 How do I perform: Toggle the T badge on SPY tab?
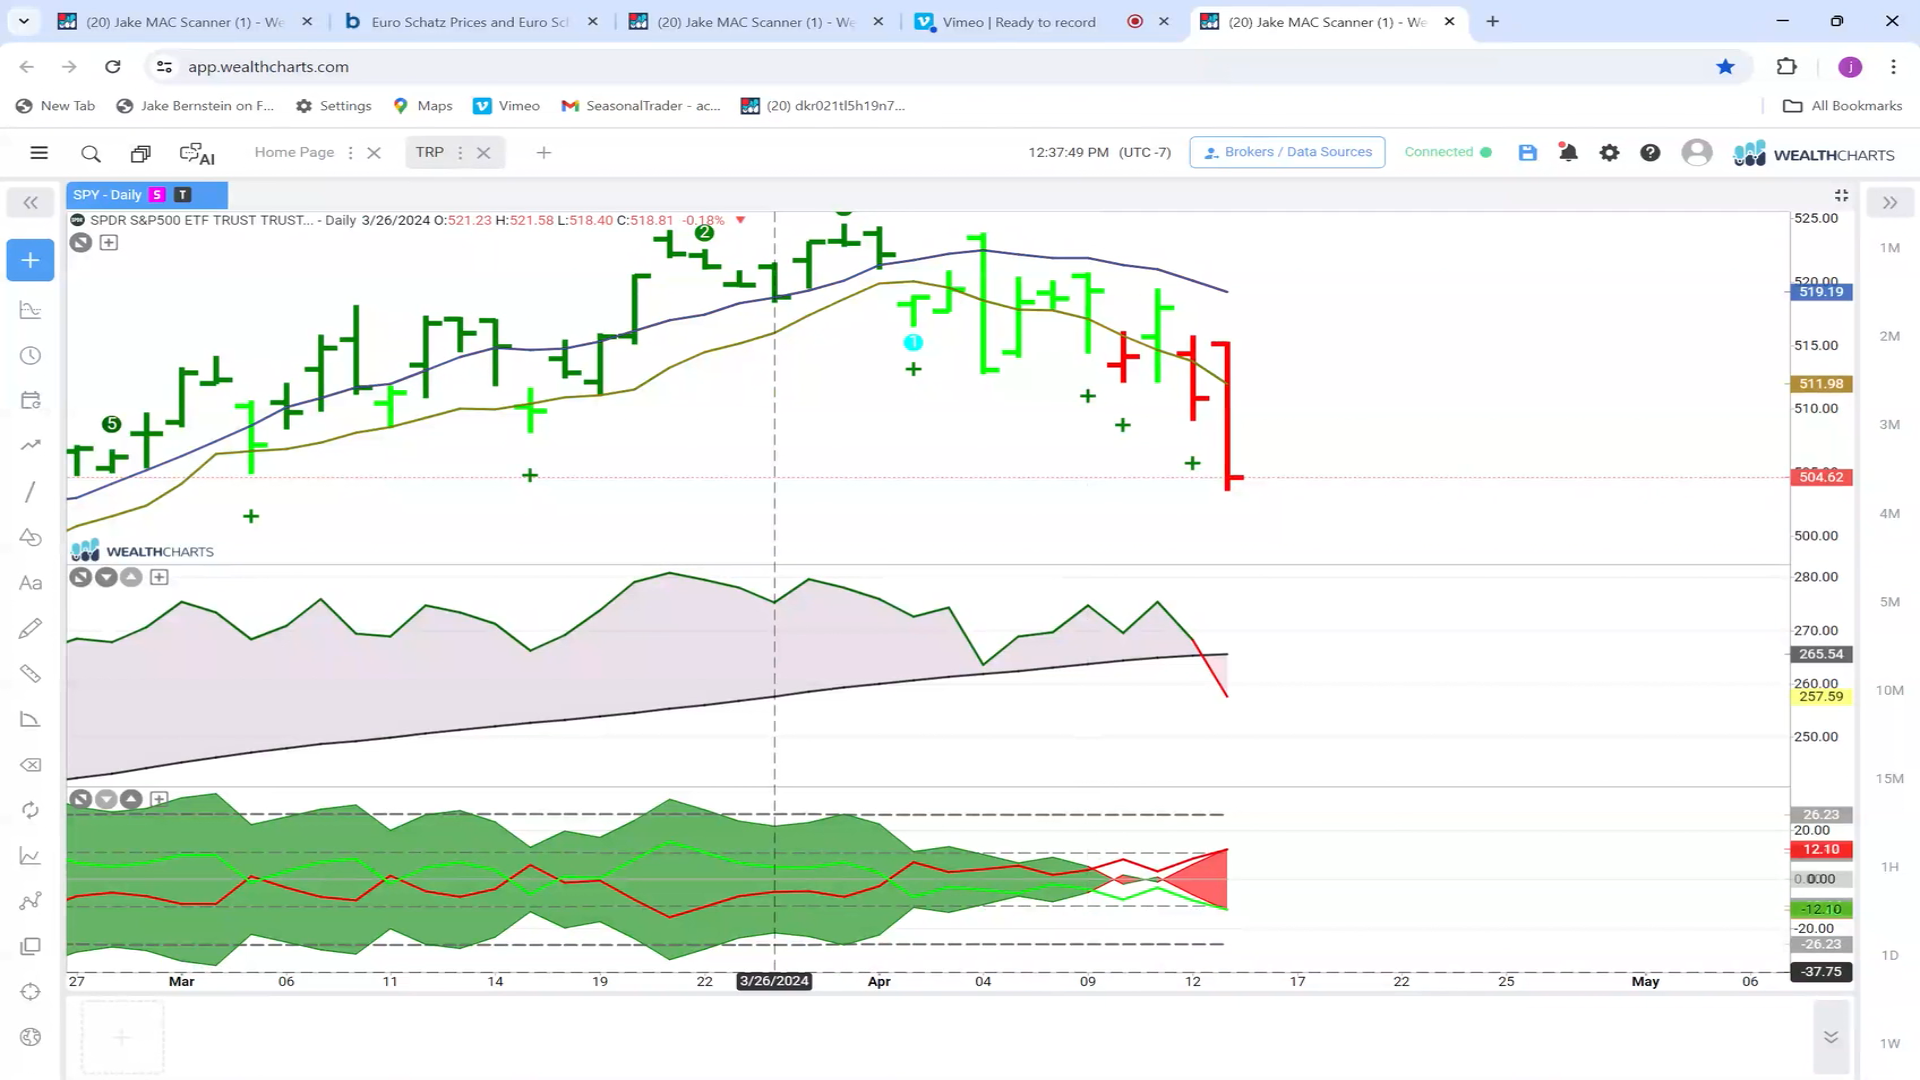pyautogui.click(x=182, y=195)
